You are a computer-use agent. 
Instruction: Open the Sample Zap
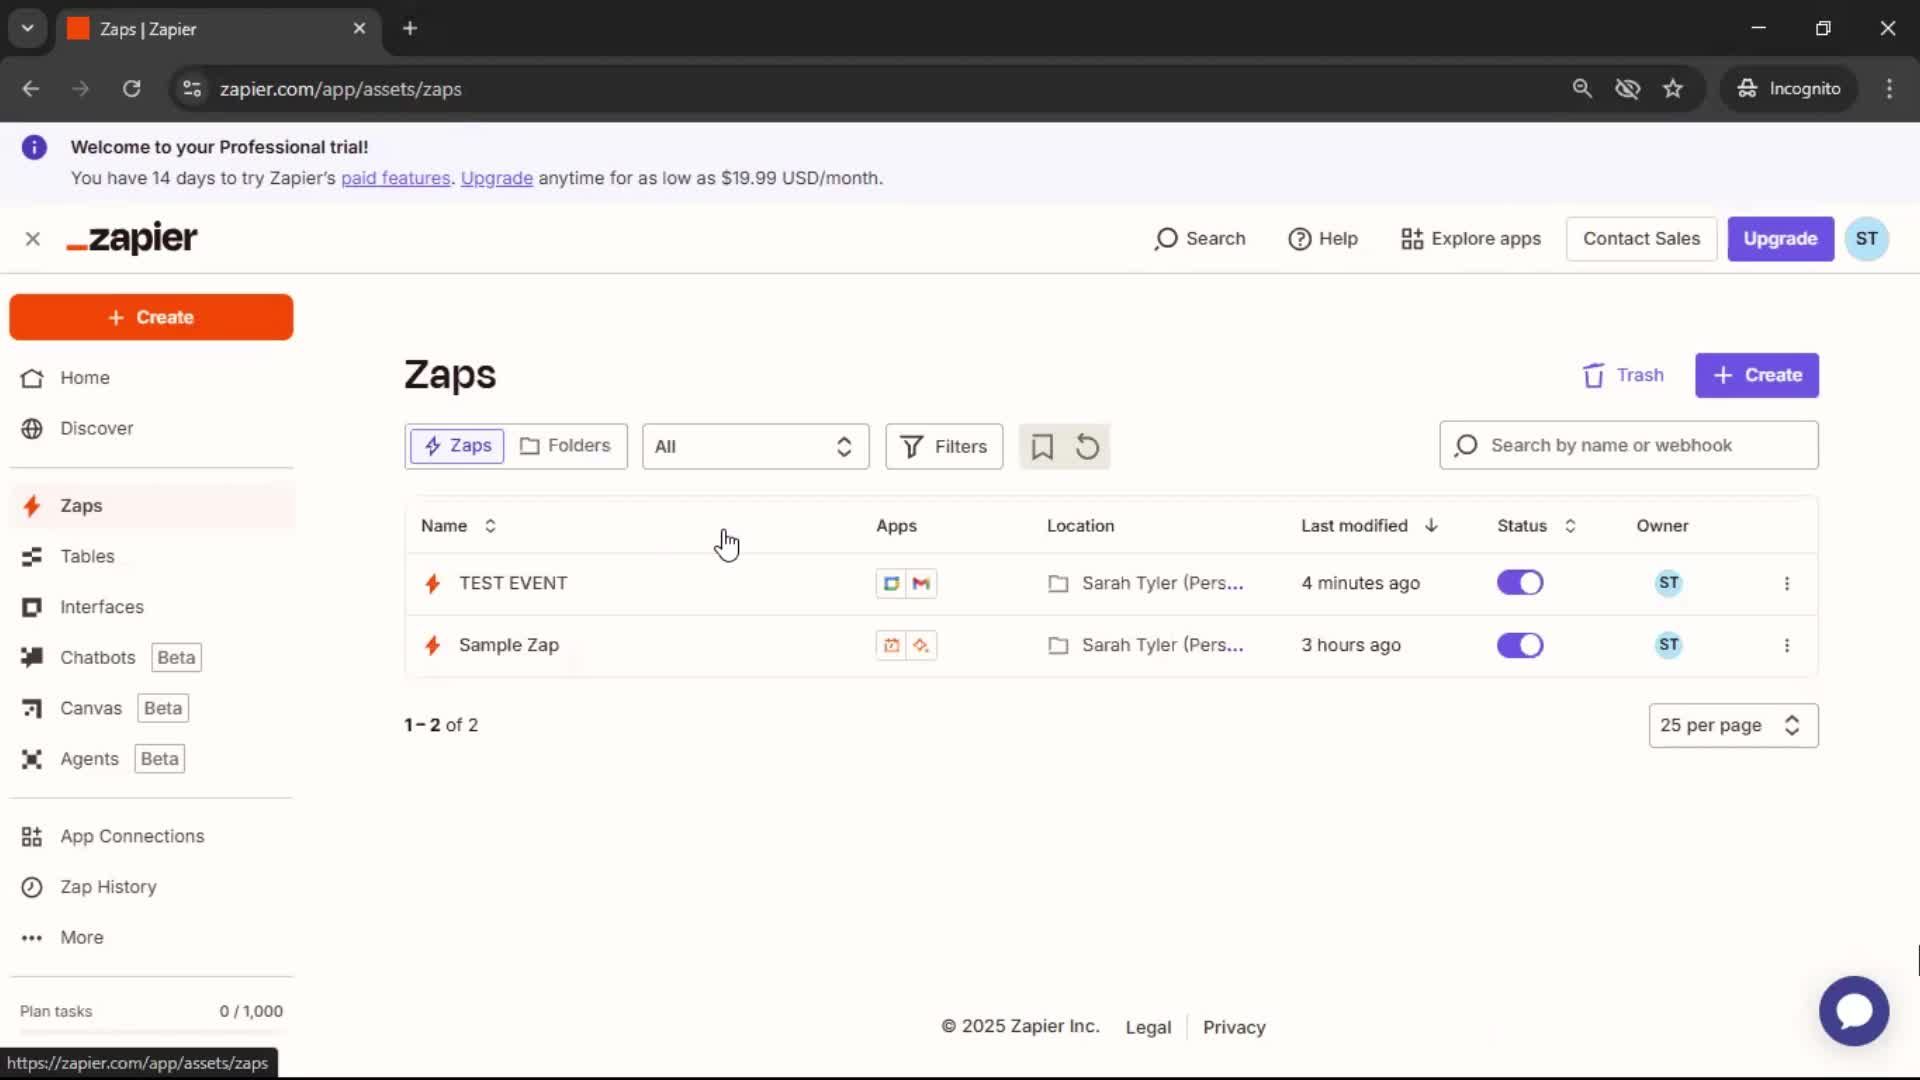click(509, 645)
